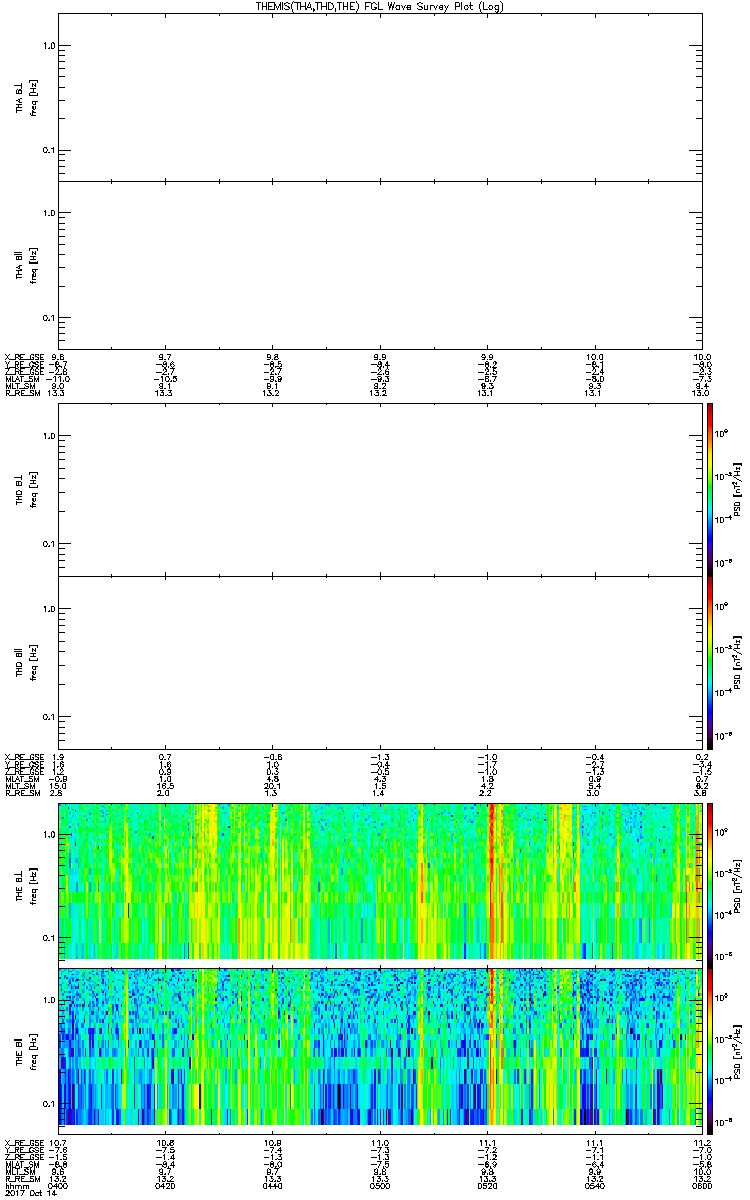The image size is (750, 1200).
Task: Click the R_RE_SM label under THE panels
Action: (x=21, y=1179)
